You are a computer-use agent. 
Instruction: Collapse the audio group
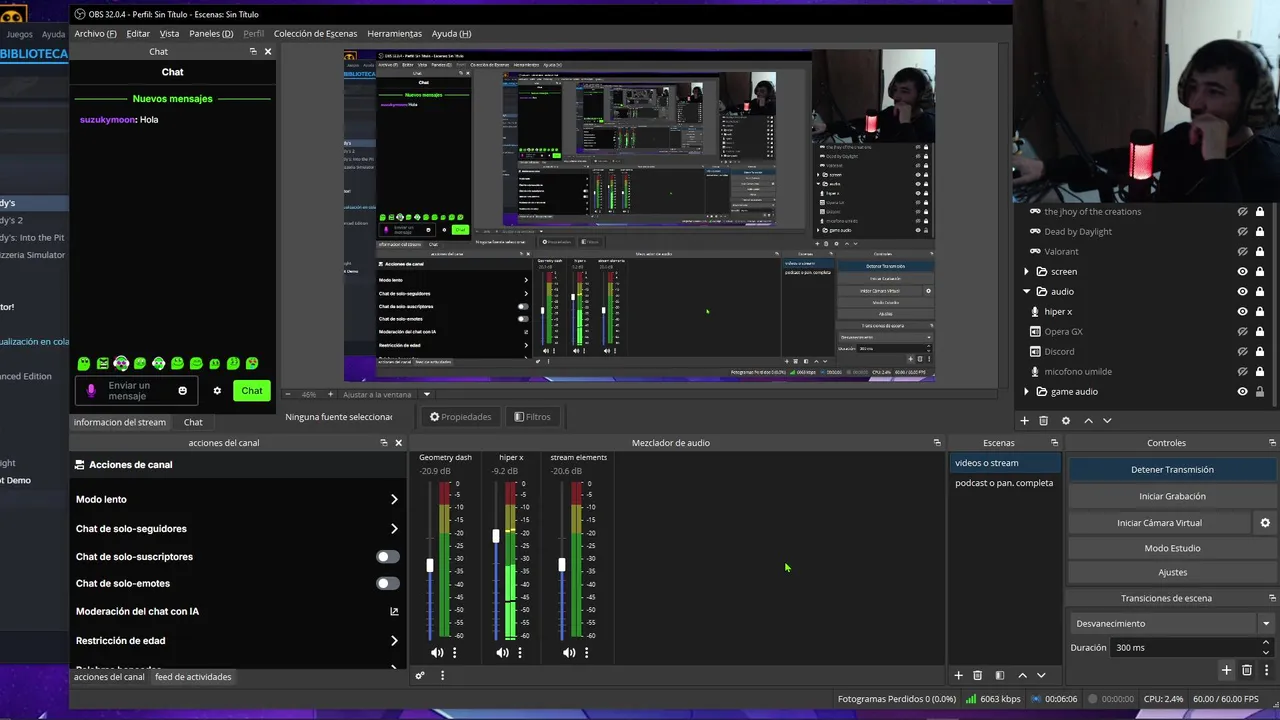[x=1026, y=291]
